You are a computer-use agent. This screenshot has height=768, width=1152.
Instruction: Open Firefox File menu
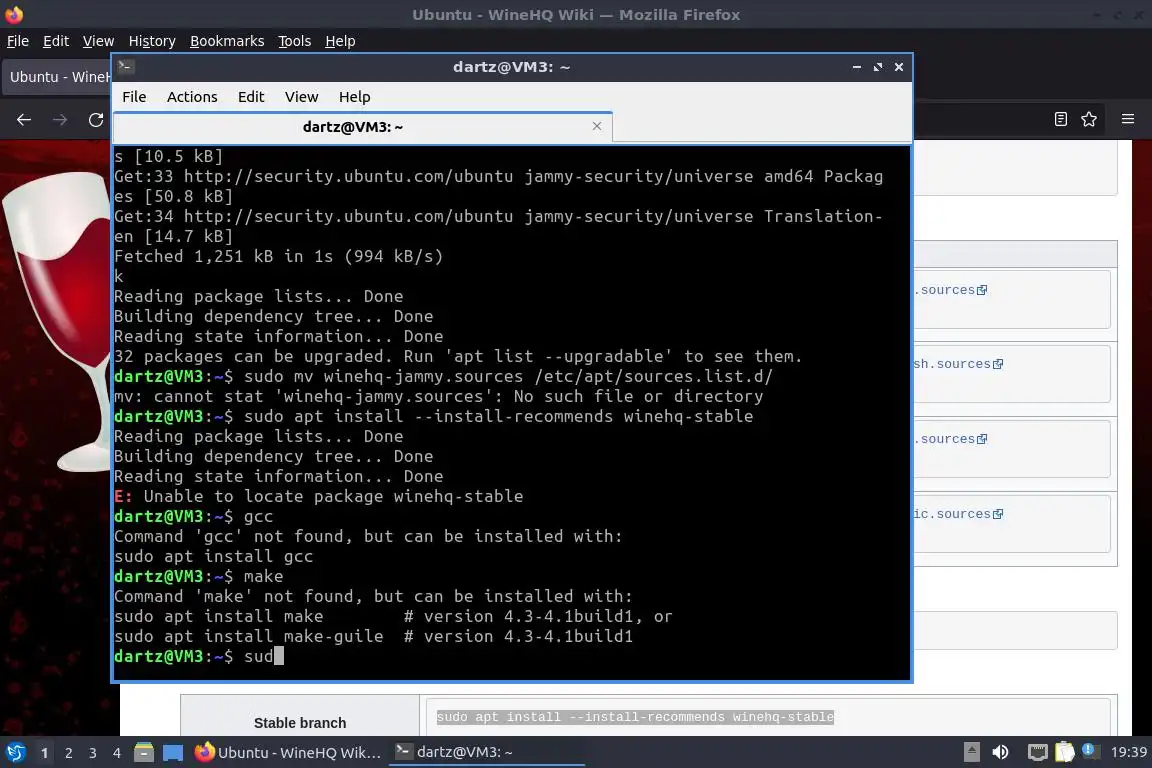click(18, 41)
